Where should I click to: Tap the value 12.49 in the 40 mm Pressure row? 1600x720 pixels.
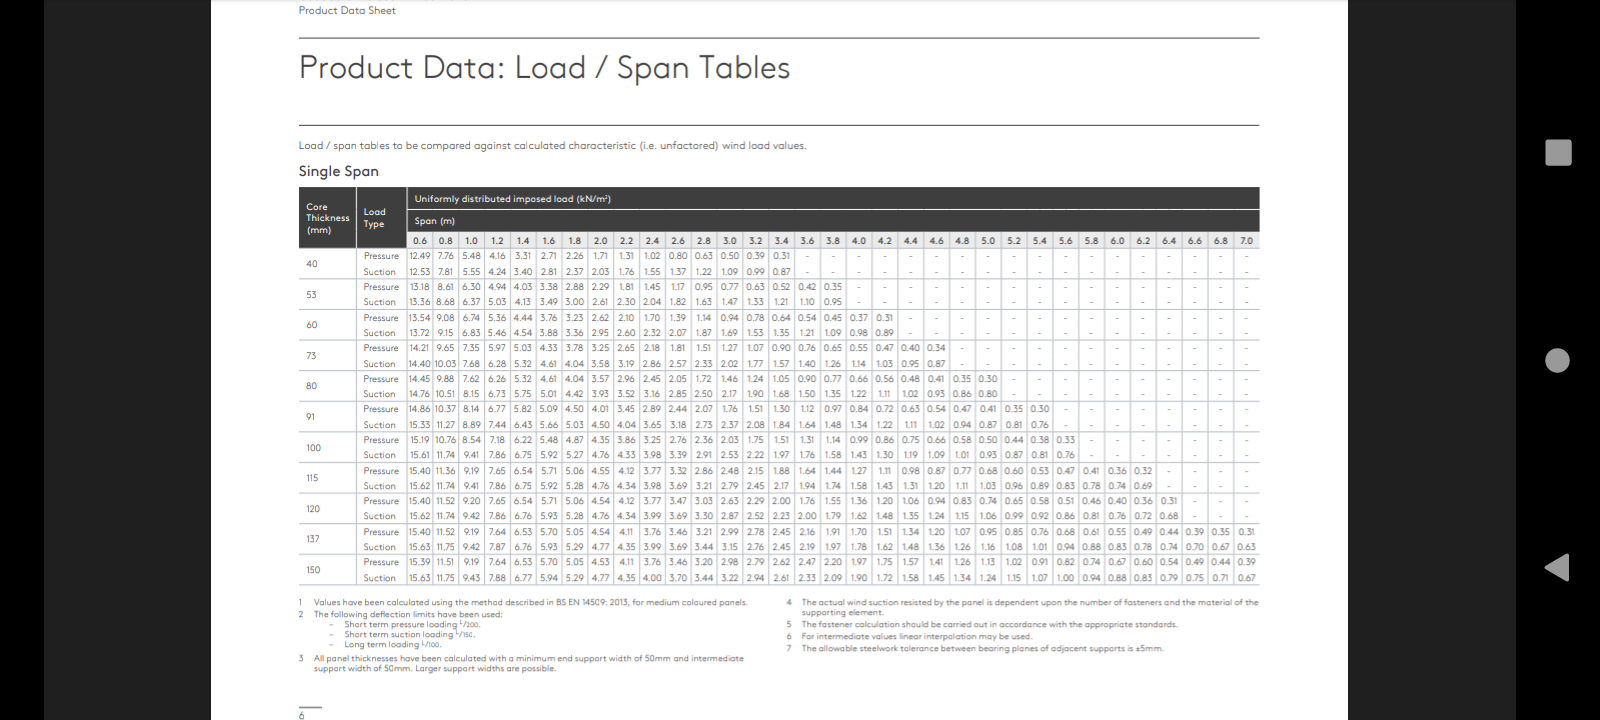(420, 256)
